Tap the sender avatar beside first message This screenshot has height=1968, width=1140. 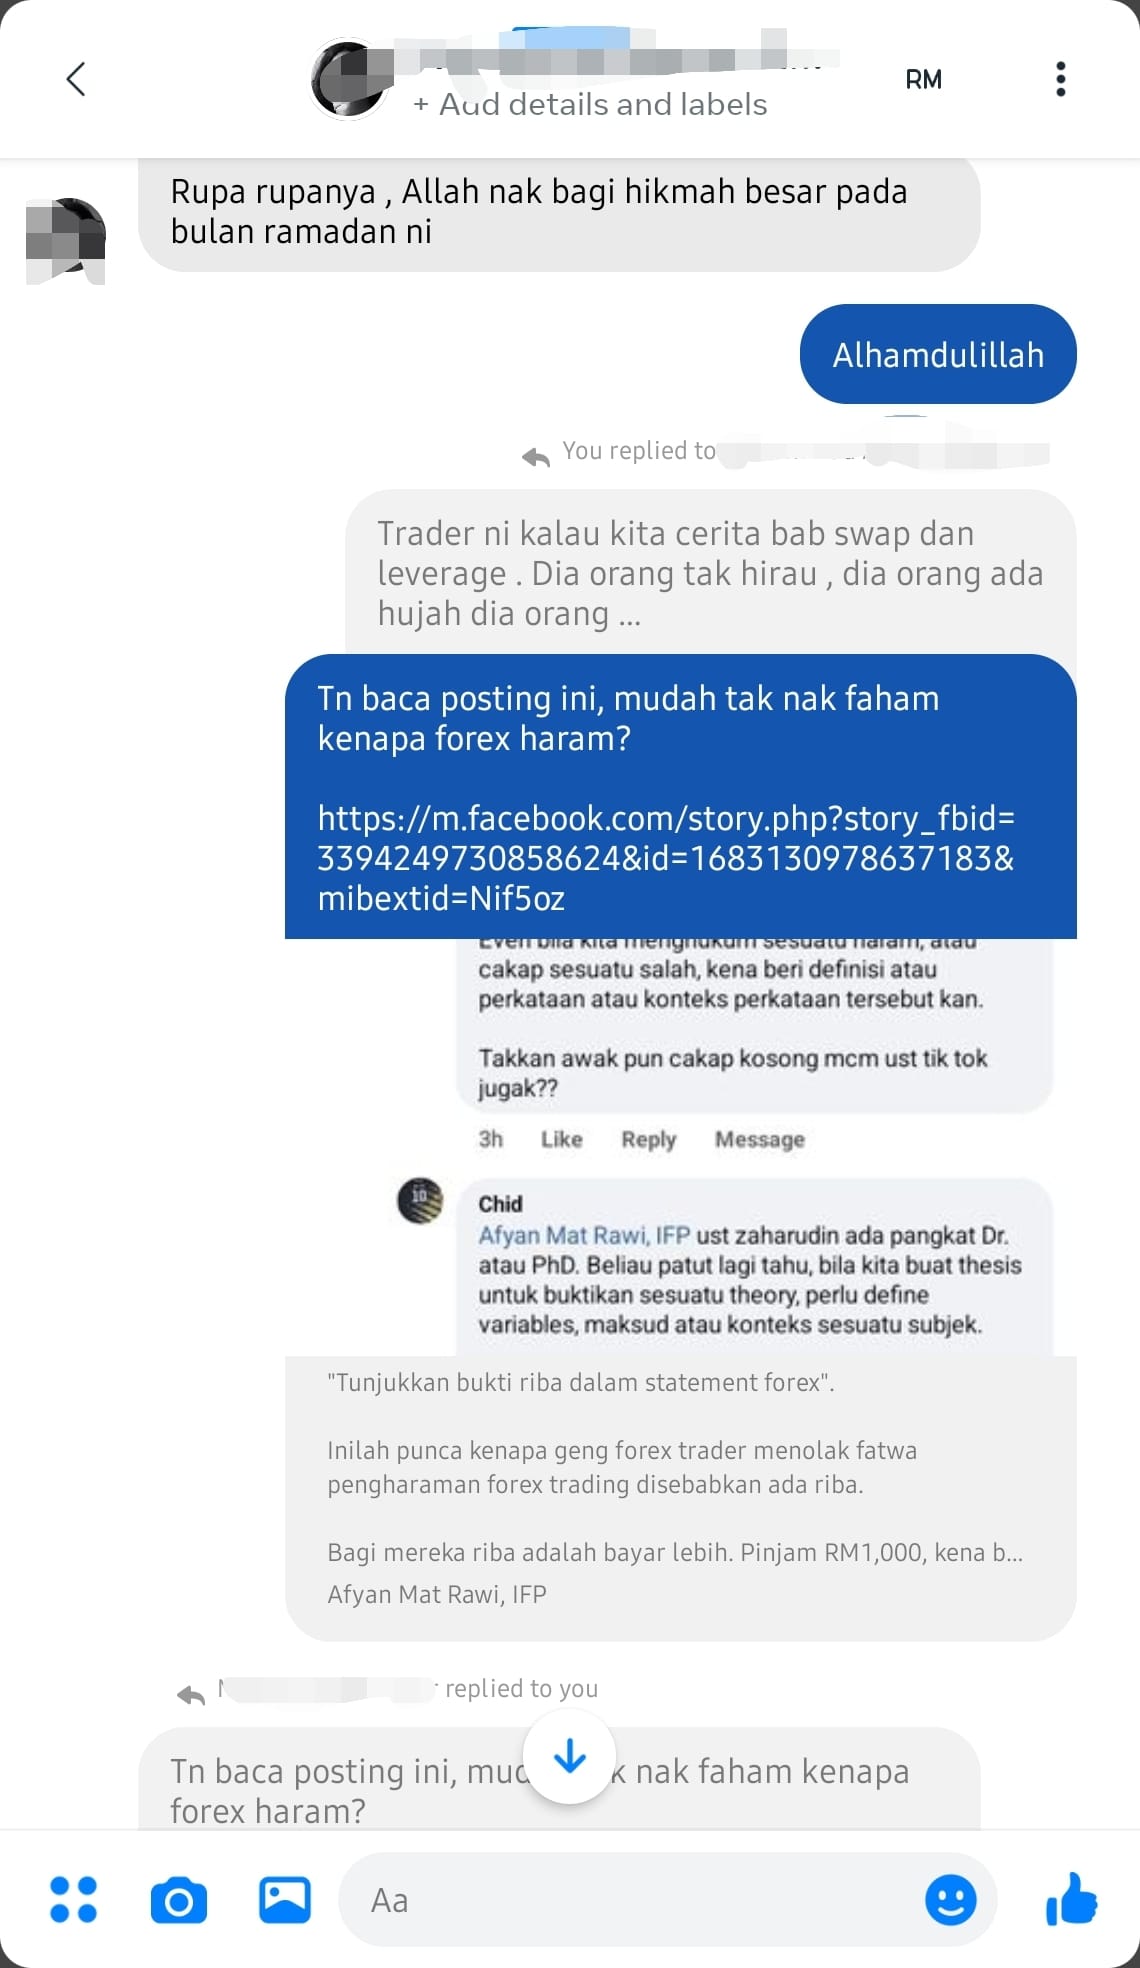(66, 241)
